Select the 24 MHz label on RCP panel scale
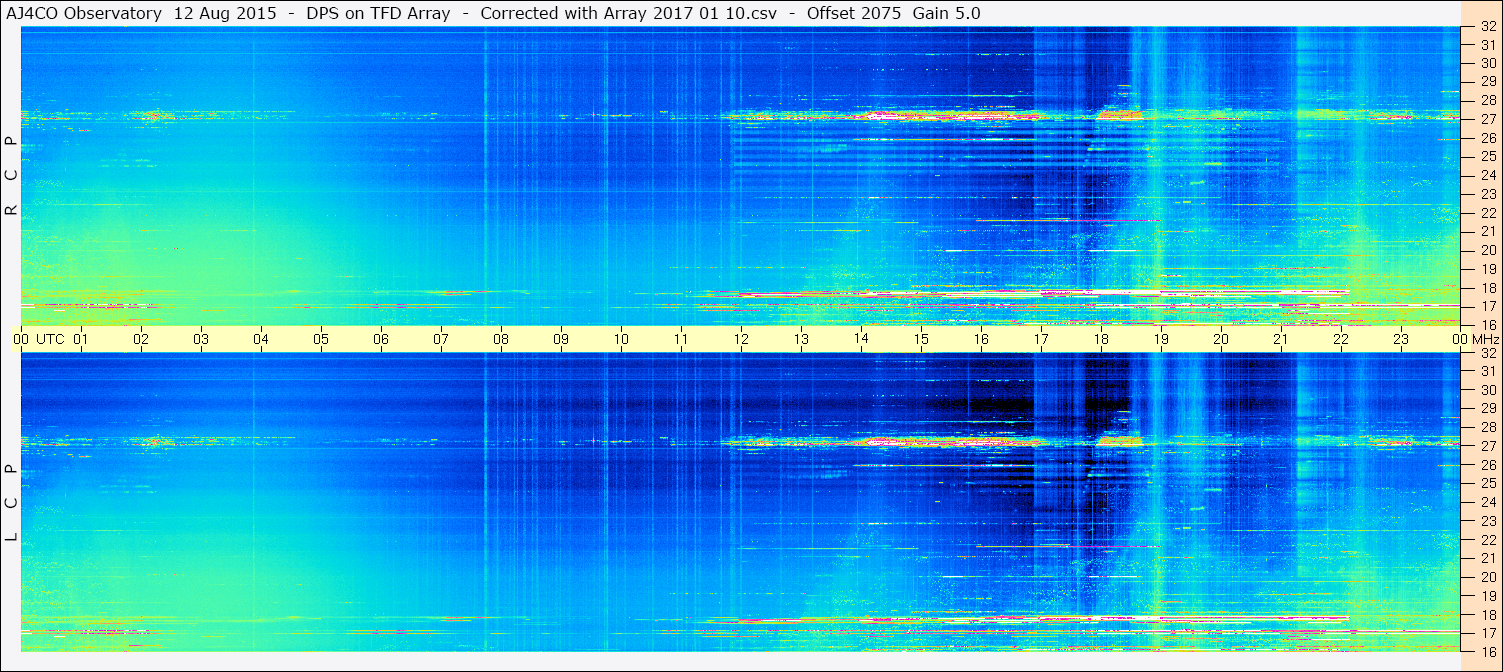 click(x=1488, y=175)
